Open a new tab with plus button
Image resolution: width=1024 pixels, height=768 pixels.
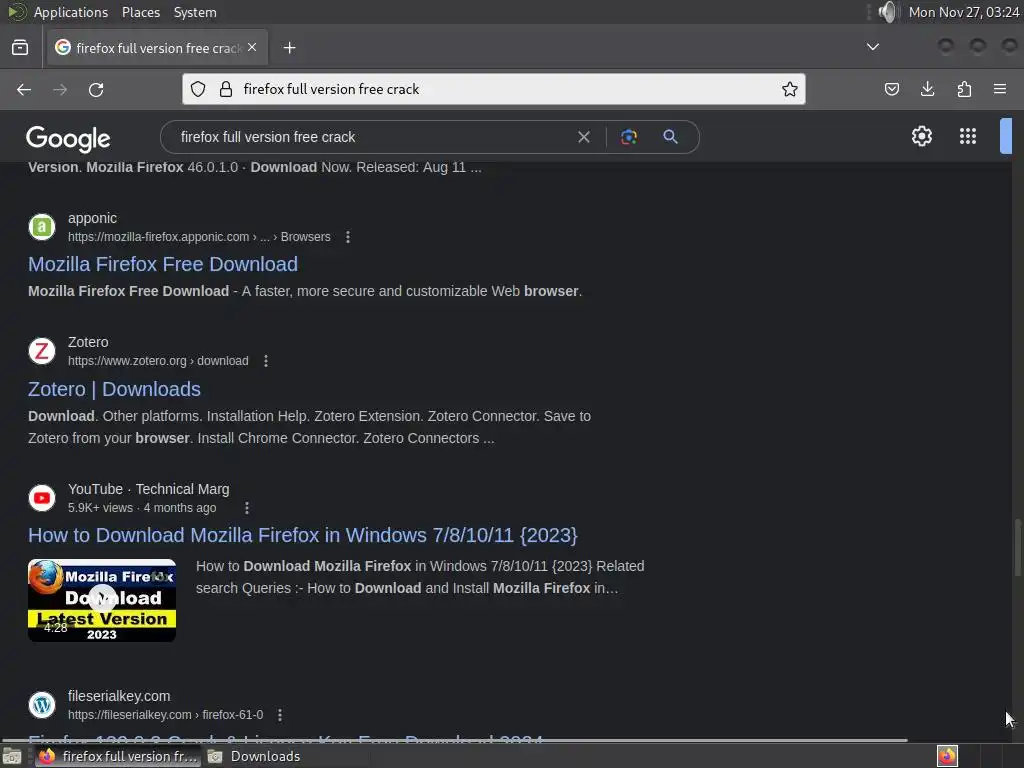289,48
